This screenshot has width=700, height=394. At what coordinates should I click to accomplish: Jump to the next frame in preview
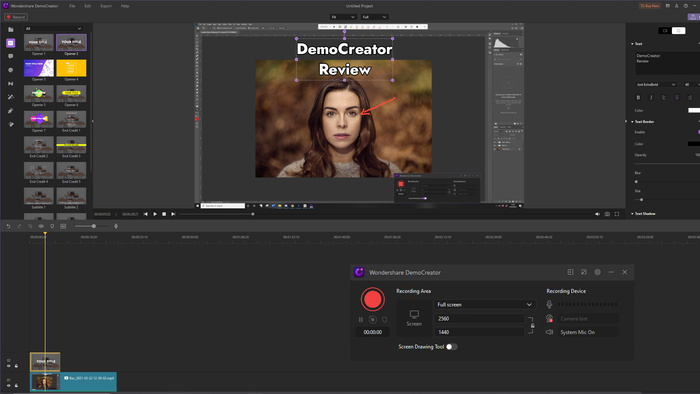173,214
